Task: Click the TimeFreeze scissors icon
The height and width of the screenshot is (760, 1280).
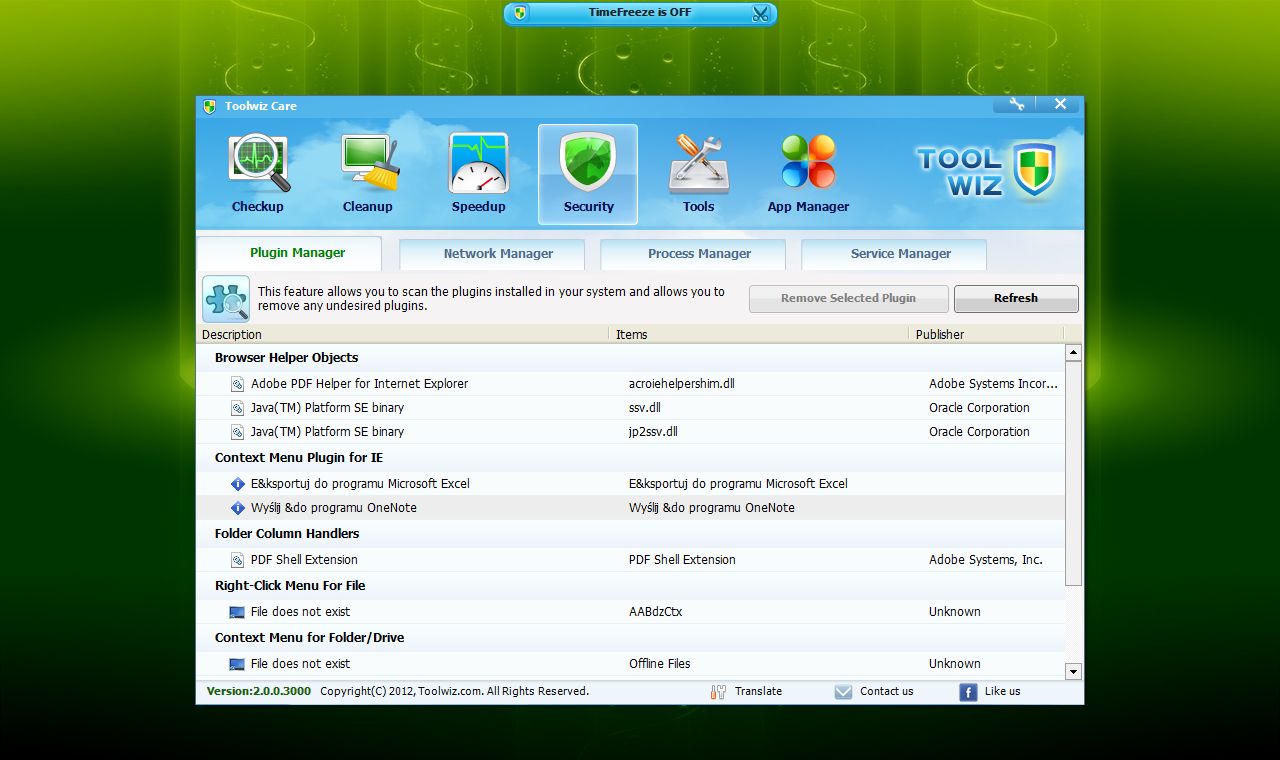Action: (x=760, y=13)
